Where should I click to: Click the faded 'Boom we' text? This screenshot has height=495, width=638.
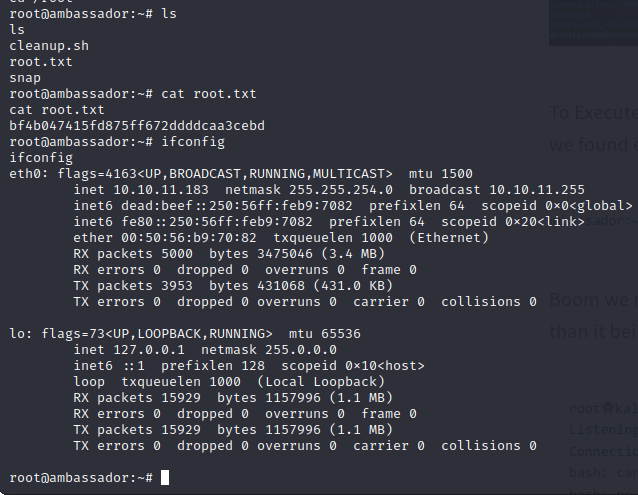point(594,300)
